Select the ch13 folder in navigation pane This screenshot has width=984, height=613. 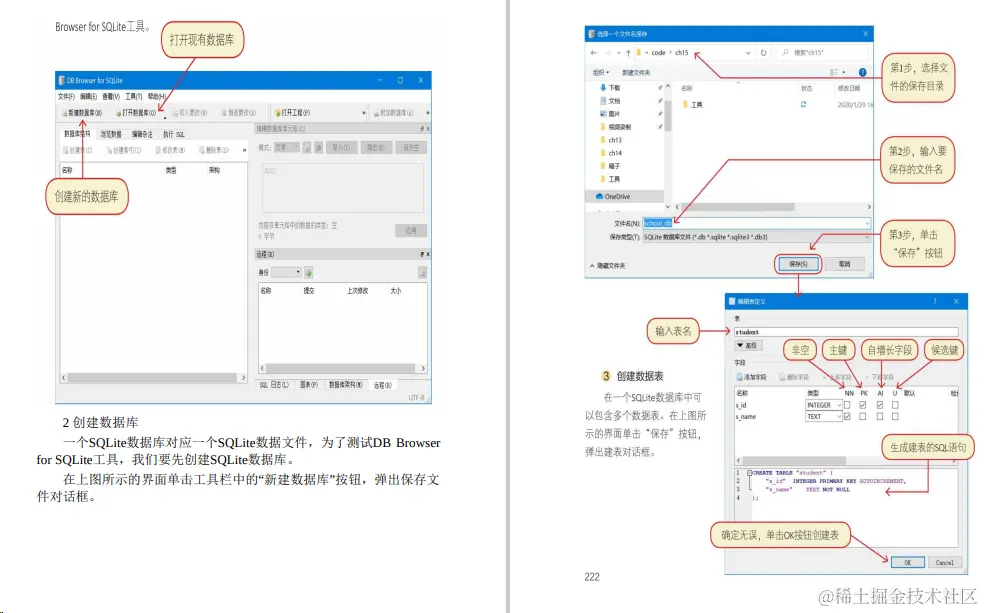(611, 140)
